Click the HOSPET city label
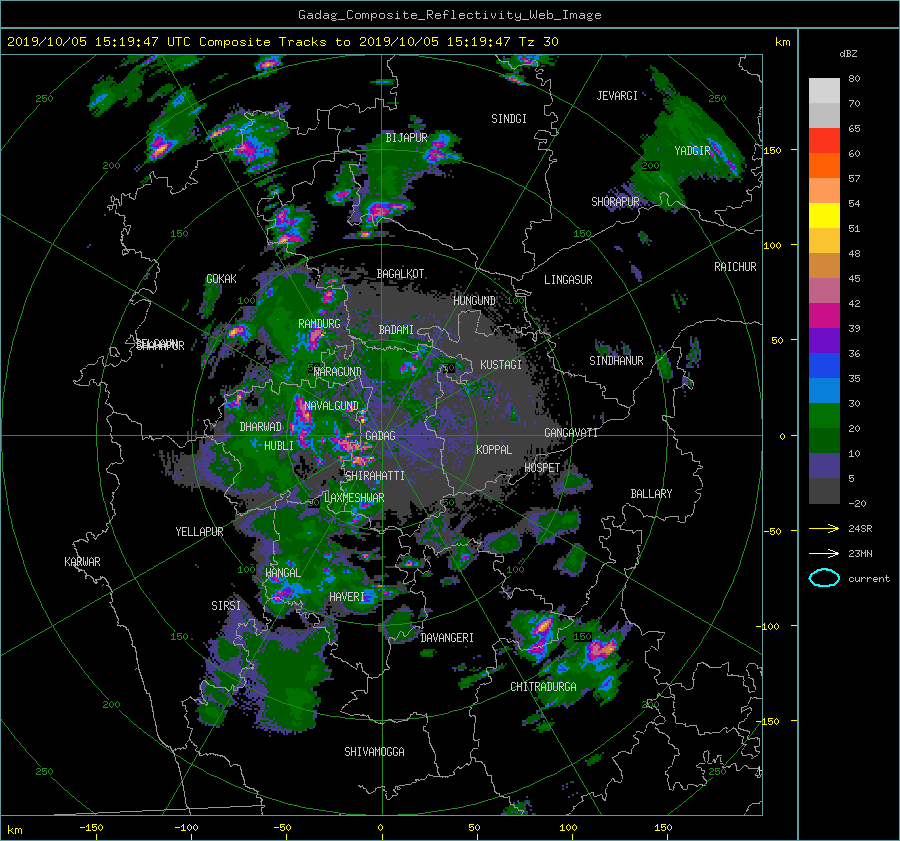This screenshot has width=900, height=841. click(x=542, y=468)
